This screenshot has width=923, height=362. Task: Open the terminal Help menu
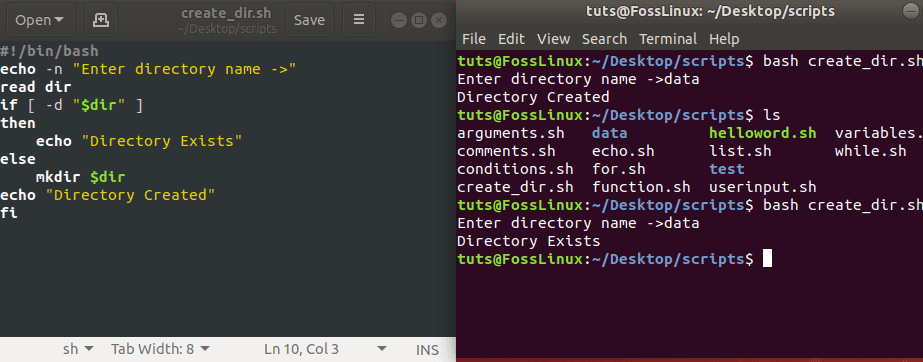coord(724,39)
